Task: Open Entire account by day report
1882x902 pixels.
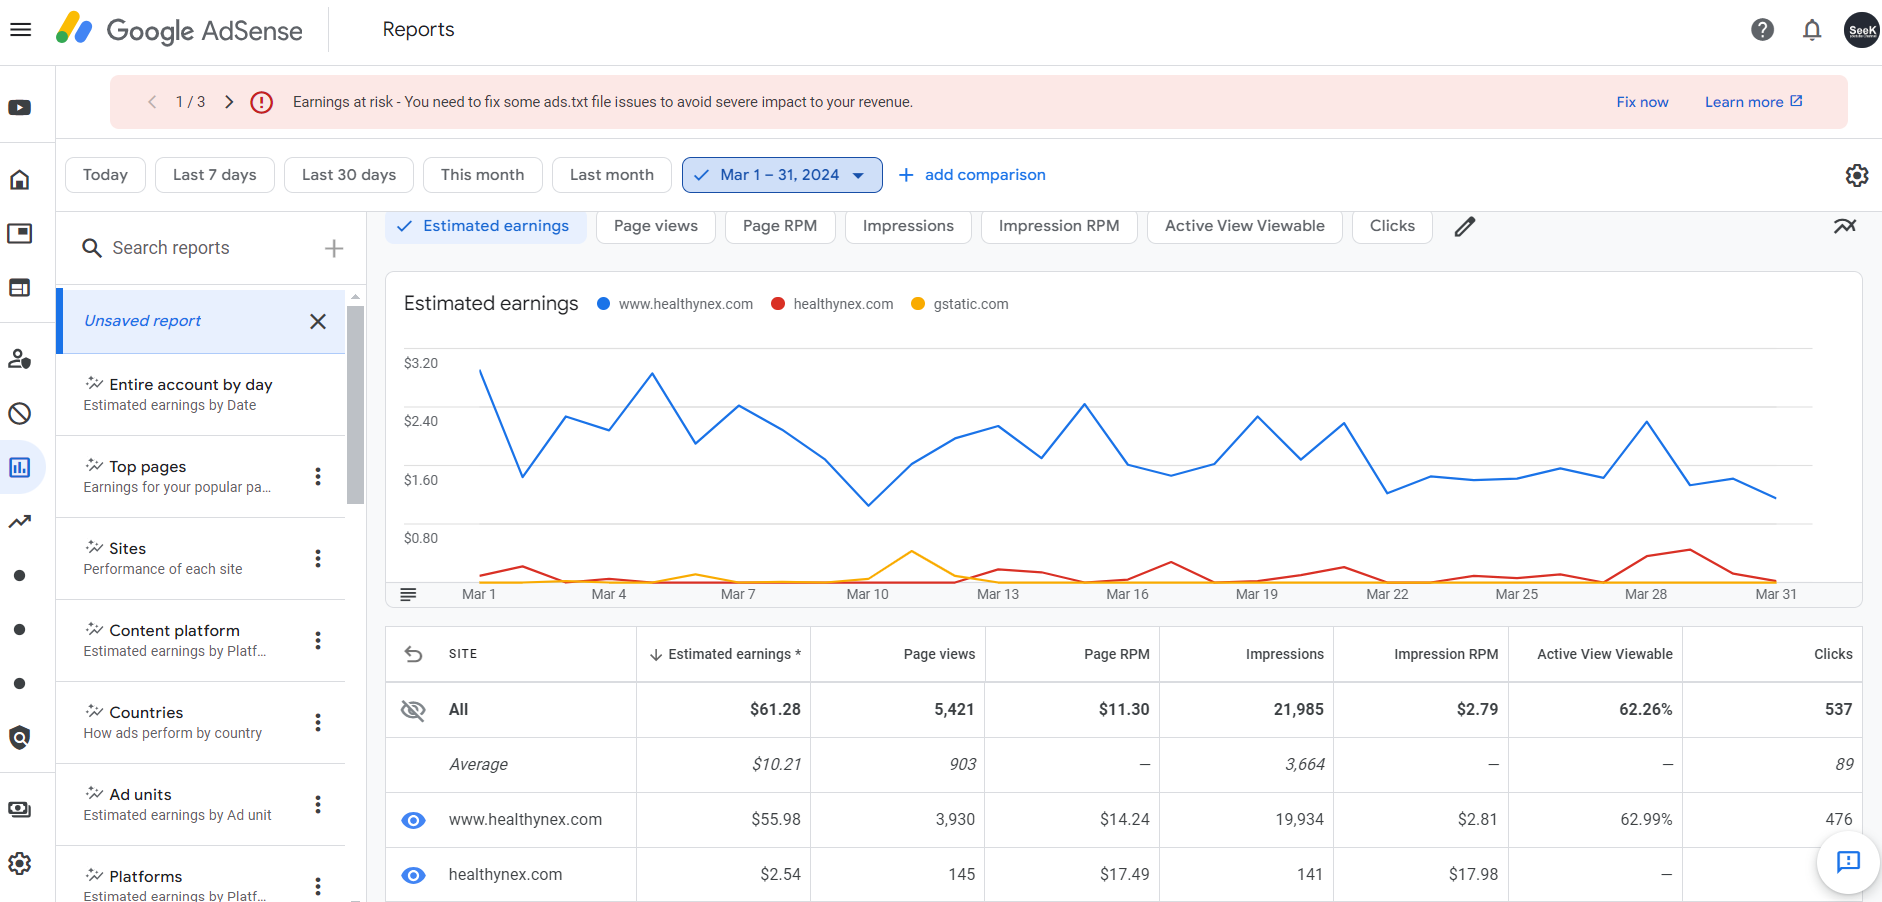Action: click(200, 395)
